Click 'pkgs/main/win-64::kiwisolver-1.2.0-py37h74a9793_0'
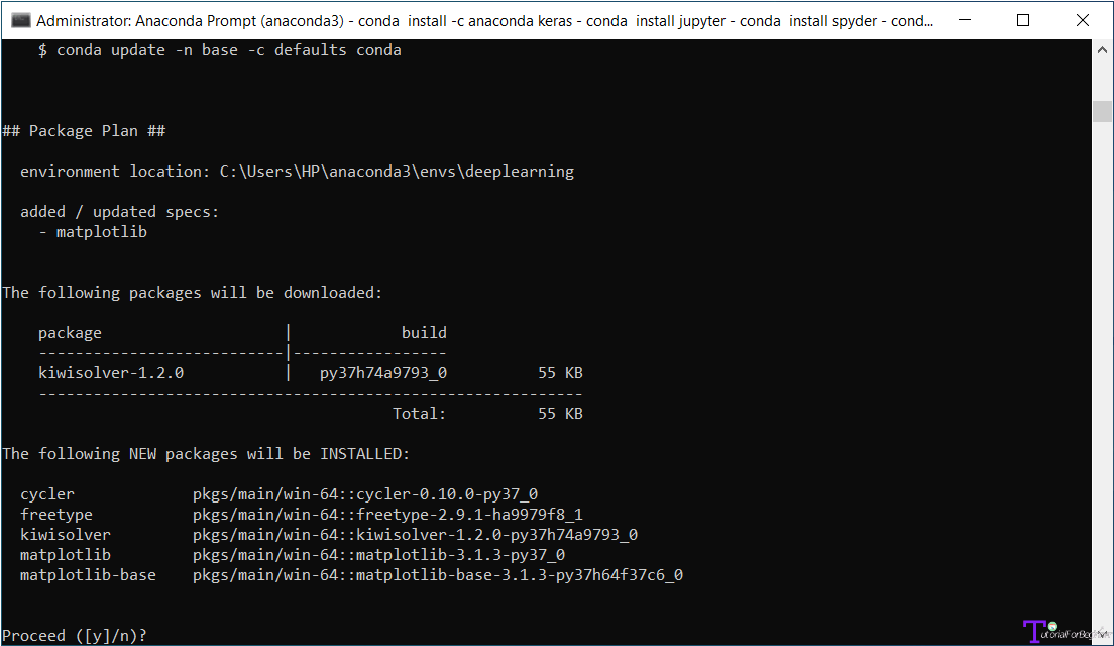The height and width of the screenshot is (646, 1114). [x=415, y=534]
